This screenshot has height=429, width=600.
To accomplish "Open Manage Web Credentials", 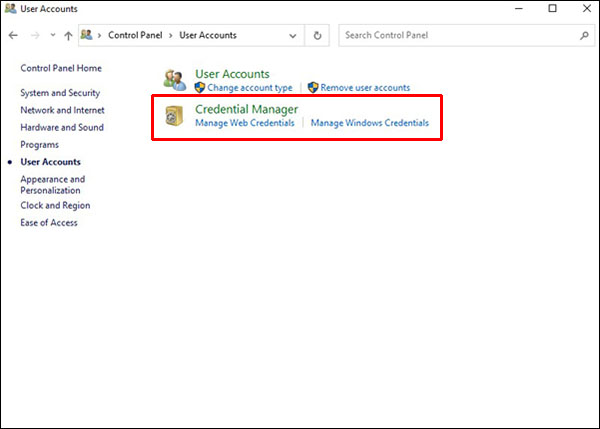I will pyautogui.click(x=245, y=123).
